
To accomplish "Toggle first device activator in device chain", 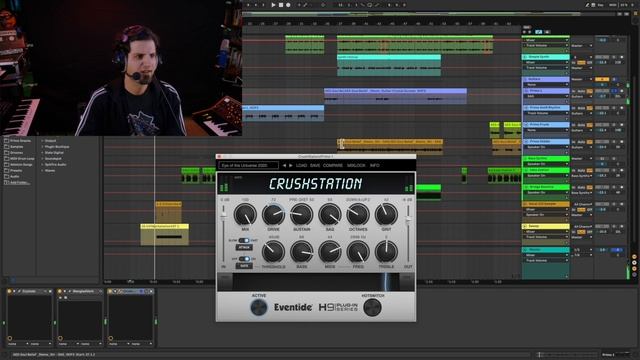I will pyautogui.click(x=9, y=291).
